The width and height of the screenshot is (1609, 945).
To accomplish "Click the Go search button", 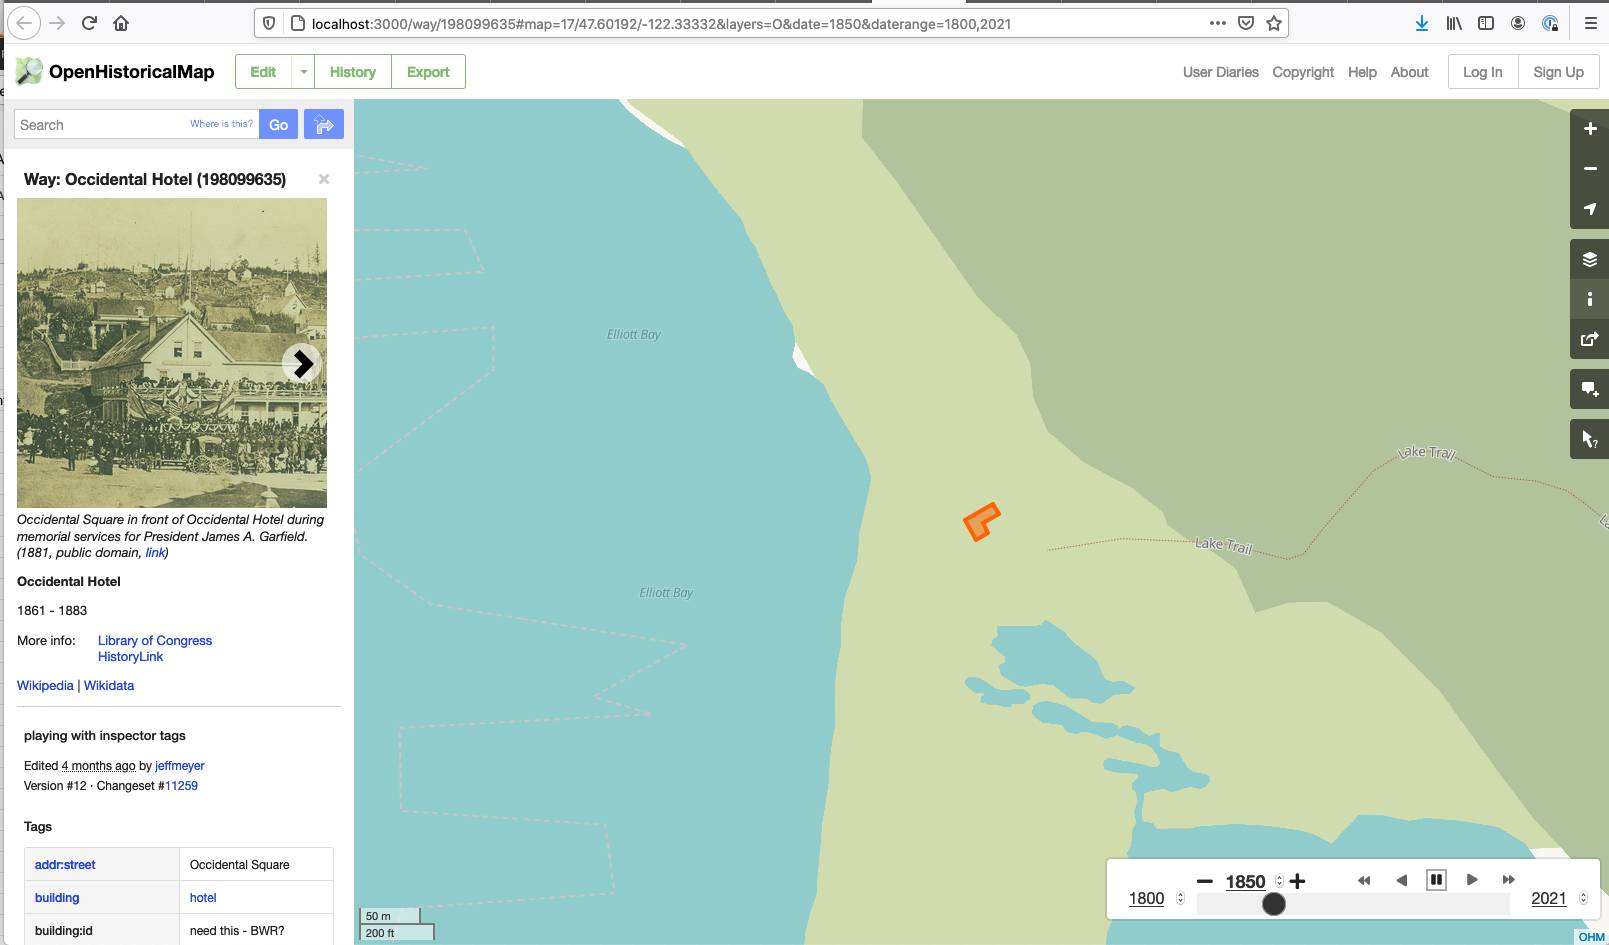I will tap(278, 124).
